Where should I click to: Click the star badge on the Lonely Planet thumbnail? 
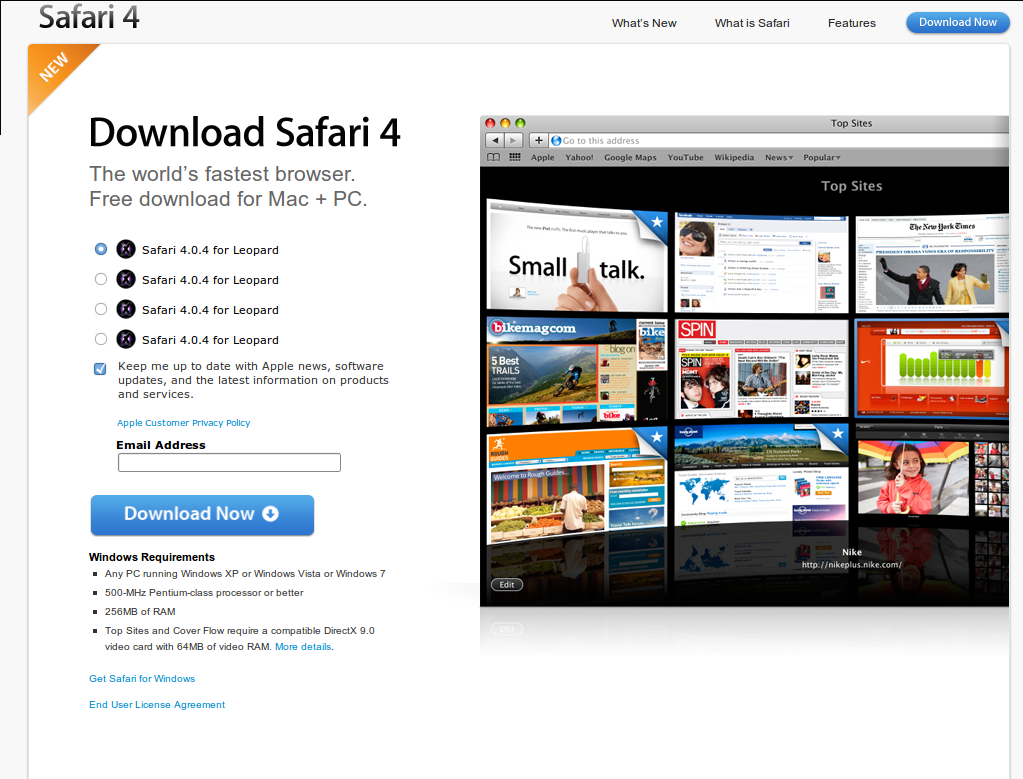[x=837, y=433]
